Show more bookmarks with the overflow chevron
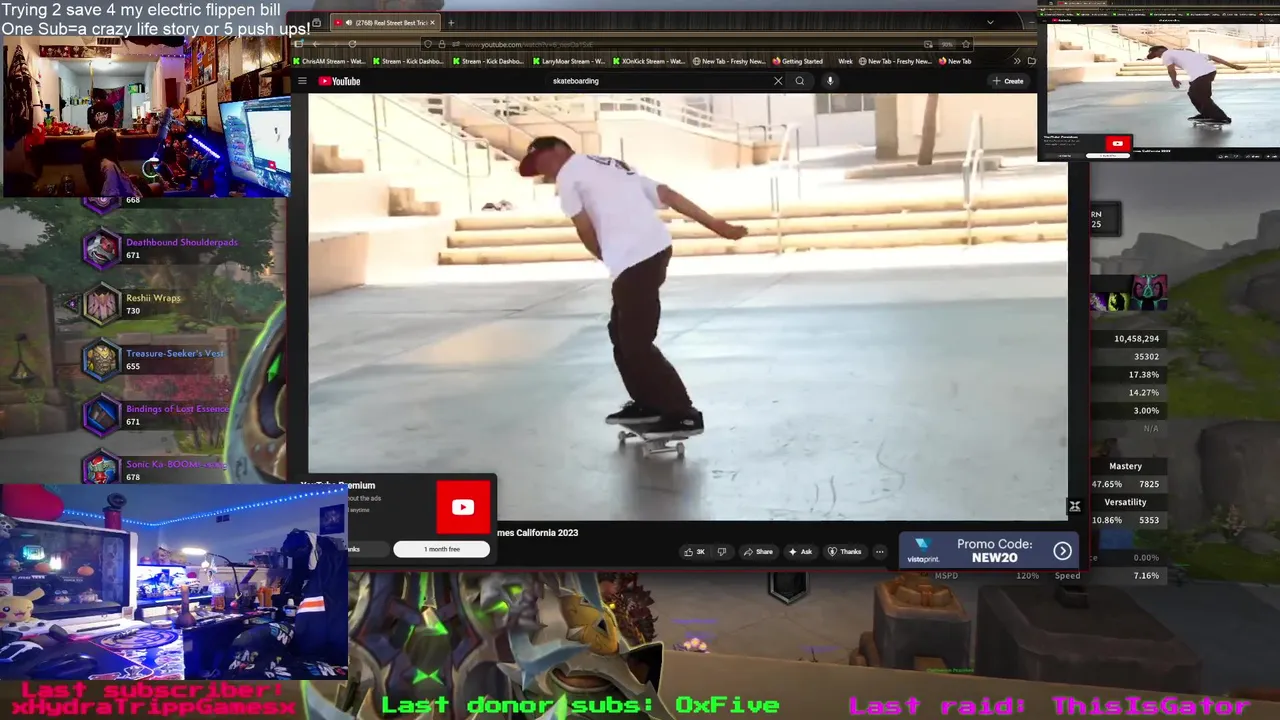This screenshot has width=1280, height=720. (1017, 61)
